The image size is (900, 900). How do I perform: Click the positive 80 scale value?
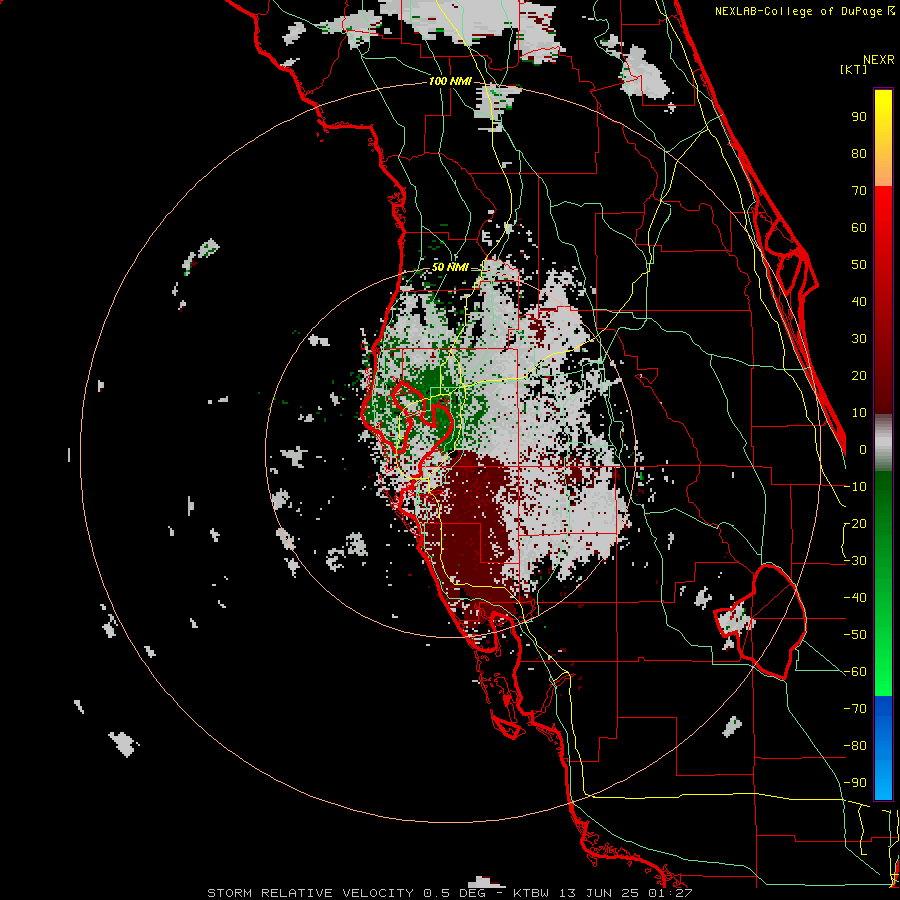point(859,154)
